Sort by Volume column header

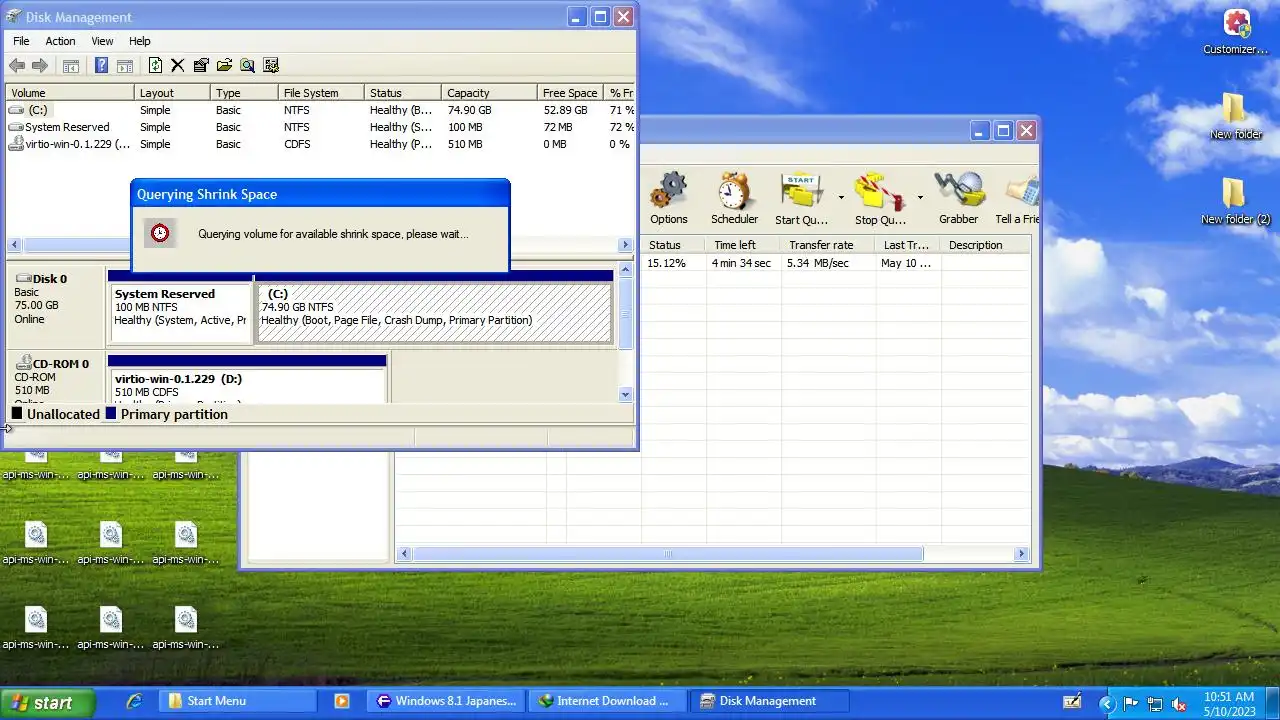[70, 93]
